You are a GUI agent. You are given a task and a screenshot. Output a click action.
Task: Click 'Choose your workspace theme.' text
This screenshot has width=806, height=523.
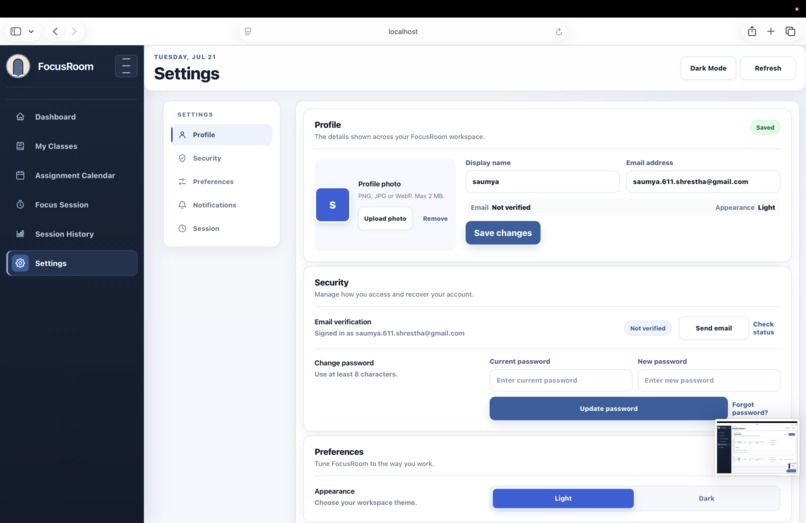pyautogui.click(x=365, y=502)
